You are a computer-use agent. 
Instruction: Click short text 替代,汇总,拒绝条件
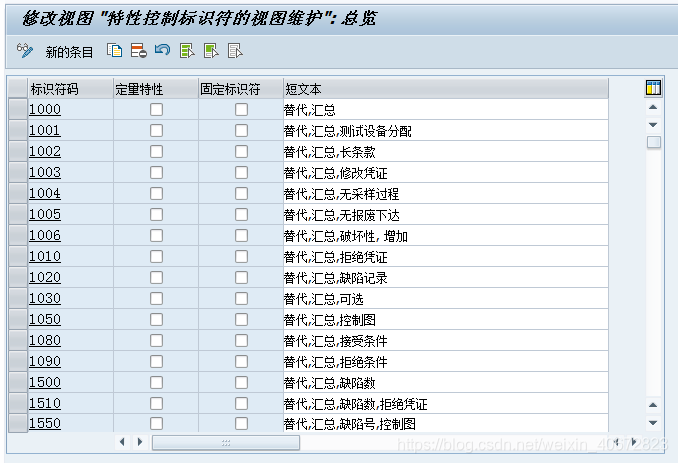click(x=336, y=362)
